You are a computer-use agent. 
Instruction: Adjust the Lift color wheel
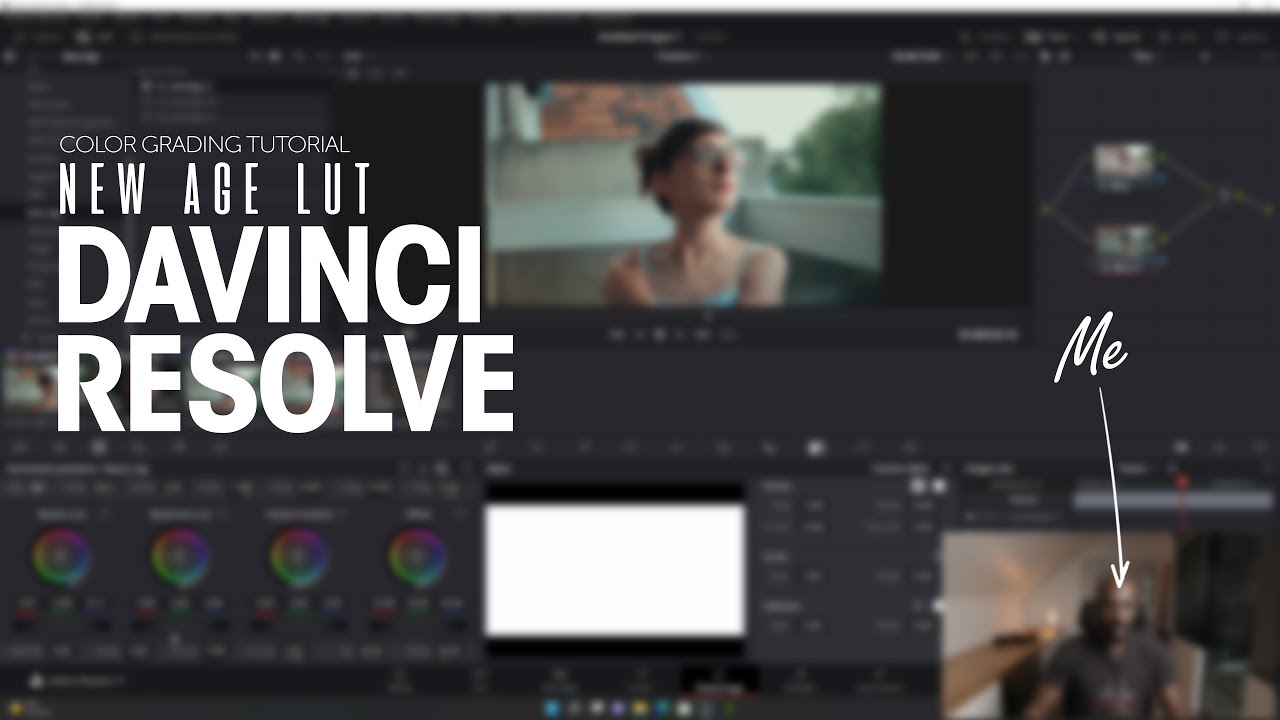(63, 556)
